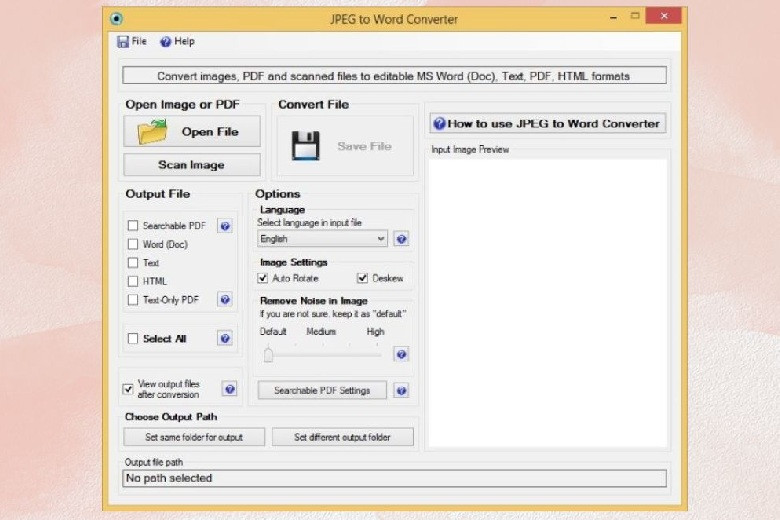Click the noise removal slider handle

click(268, 354)
